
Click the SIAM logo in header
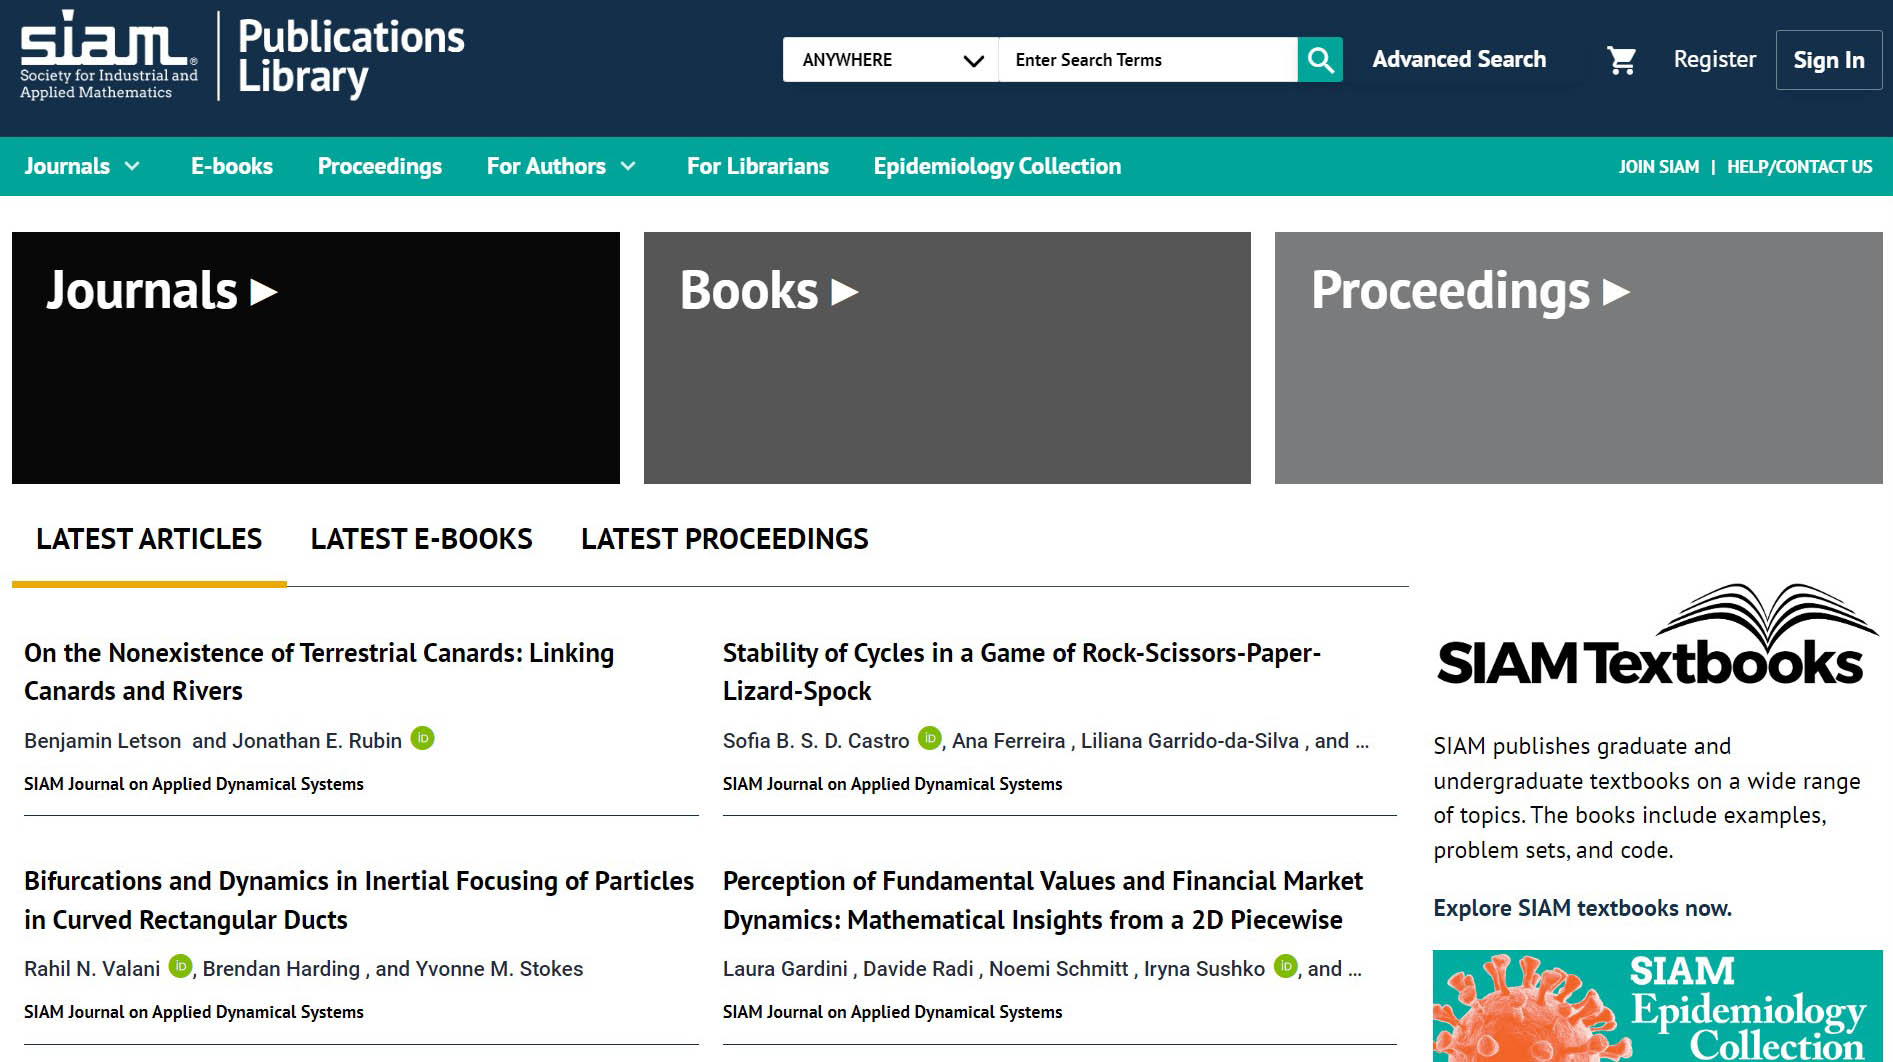point(109,56)
